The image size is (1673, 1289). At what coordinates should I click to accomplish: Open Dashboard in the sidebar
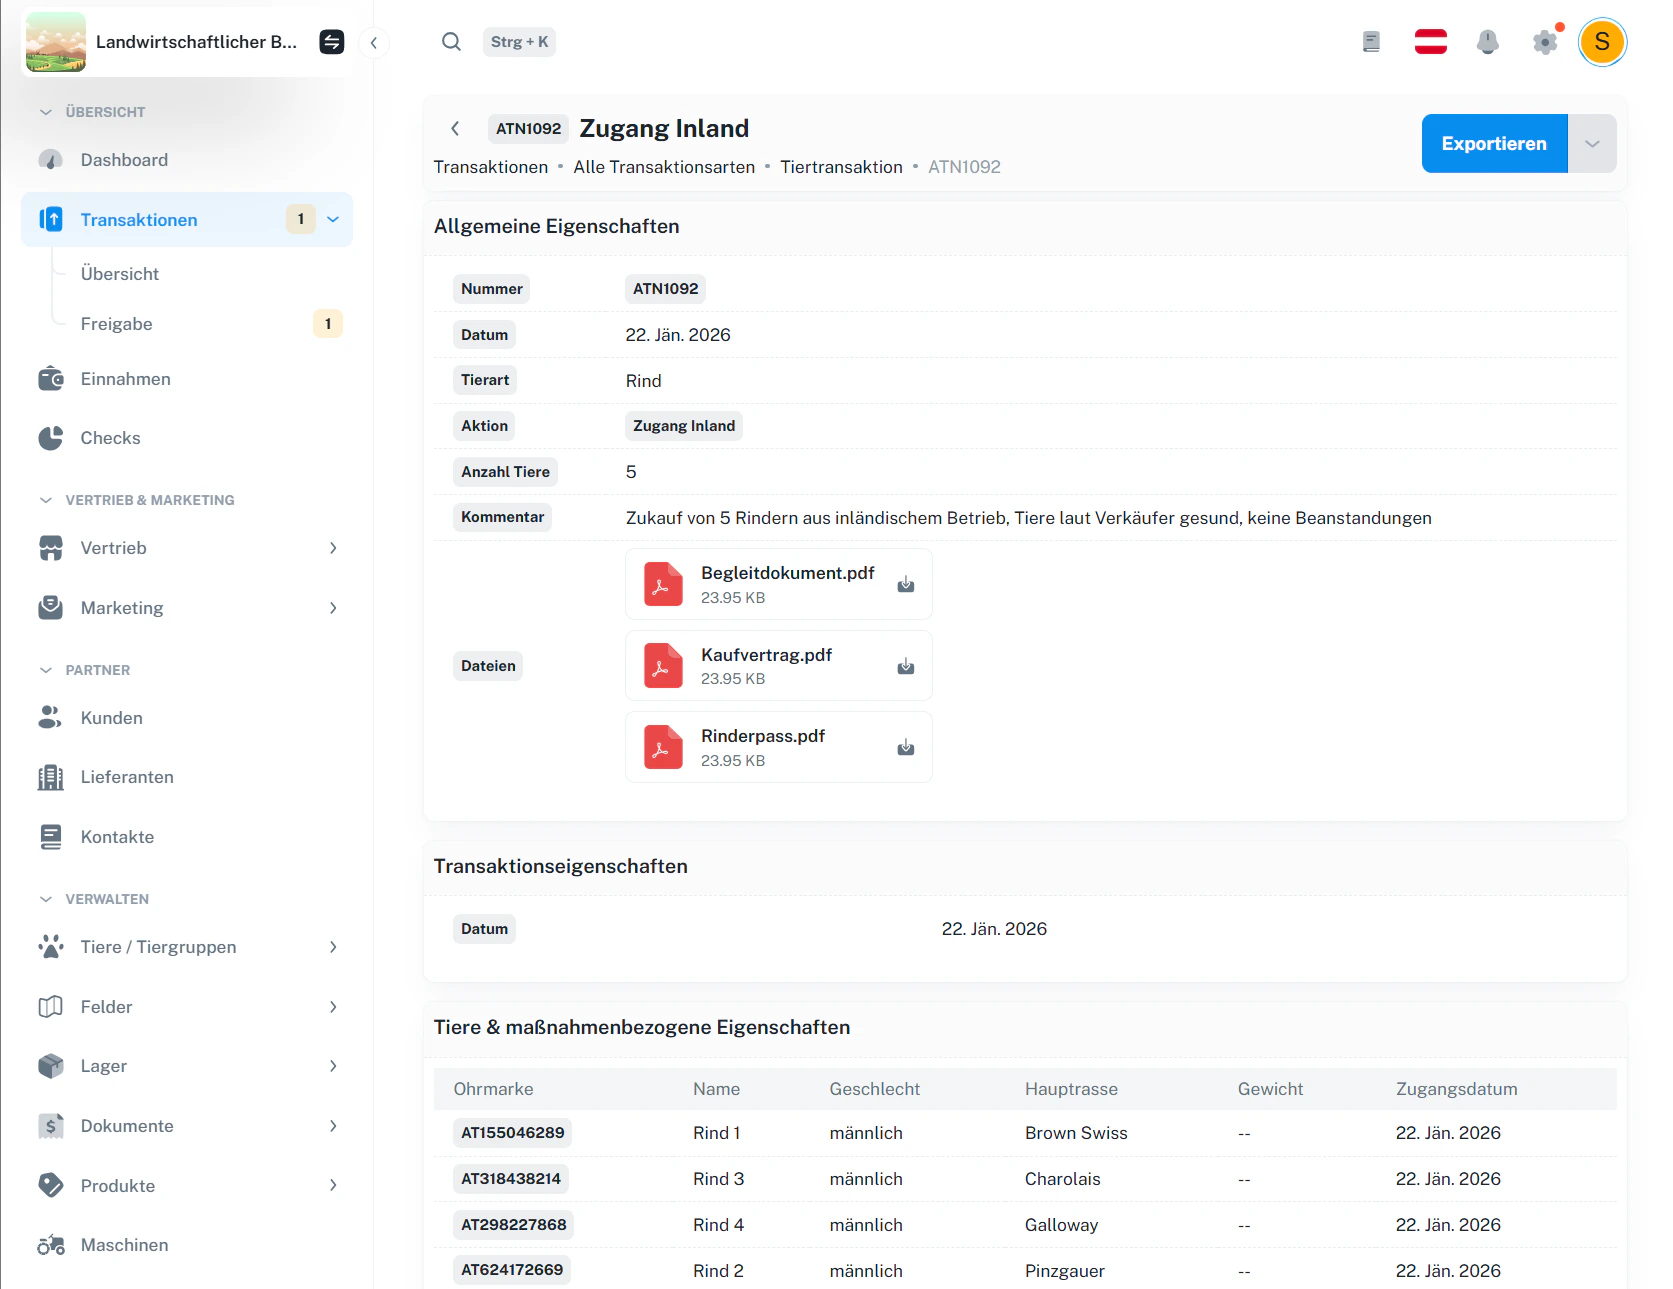[187, 160]
